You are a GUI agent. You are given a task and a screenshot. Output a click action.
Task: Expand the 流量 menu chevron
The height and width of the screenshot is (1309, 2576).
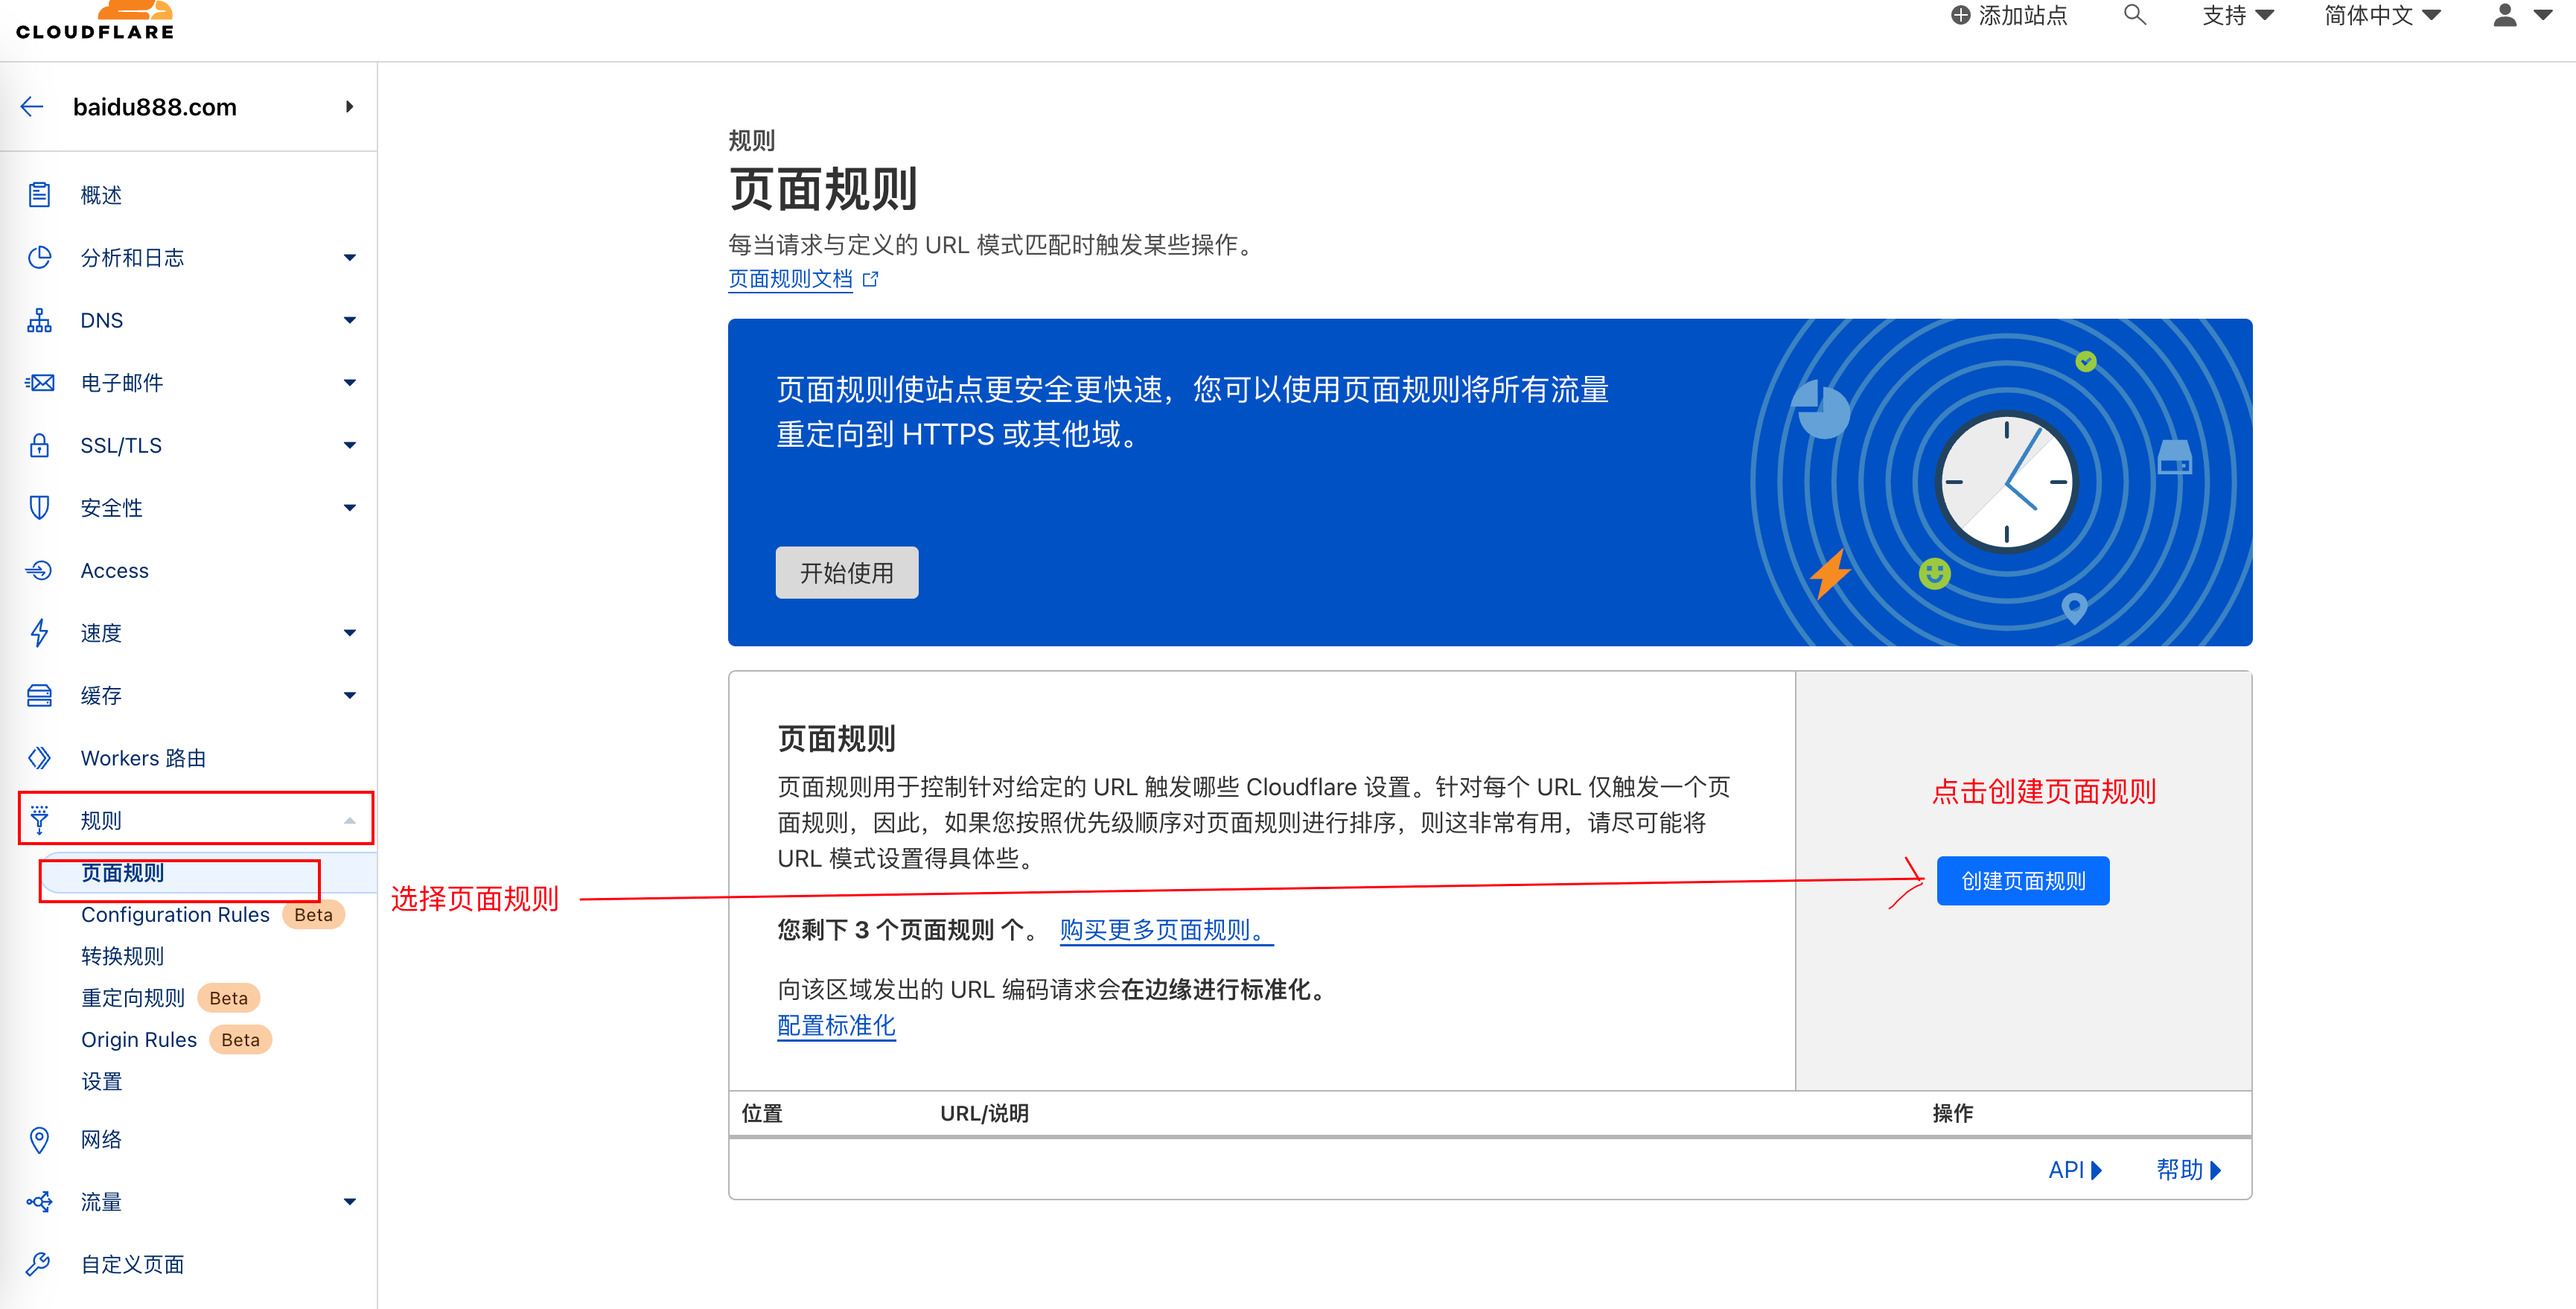[349, 1202]
